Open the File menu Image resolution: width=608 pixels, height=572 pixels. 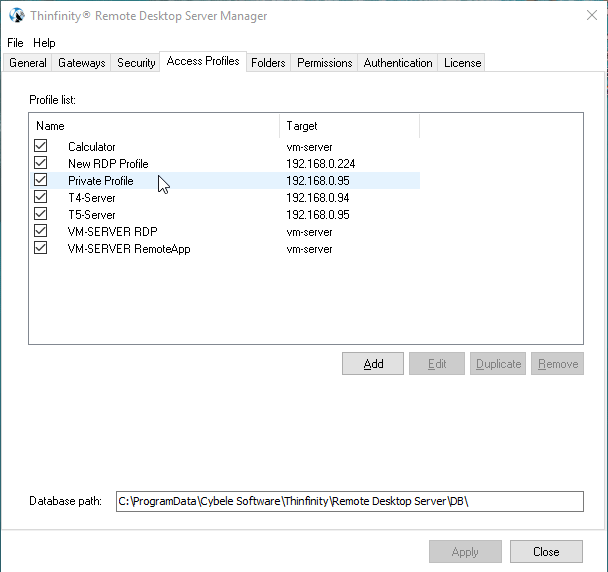[15, 43]
